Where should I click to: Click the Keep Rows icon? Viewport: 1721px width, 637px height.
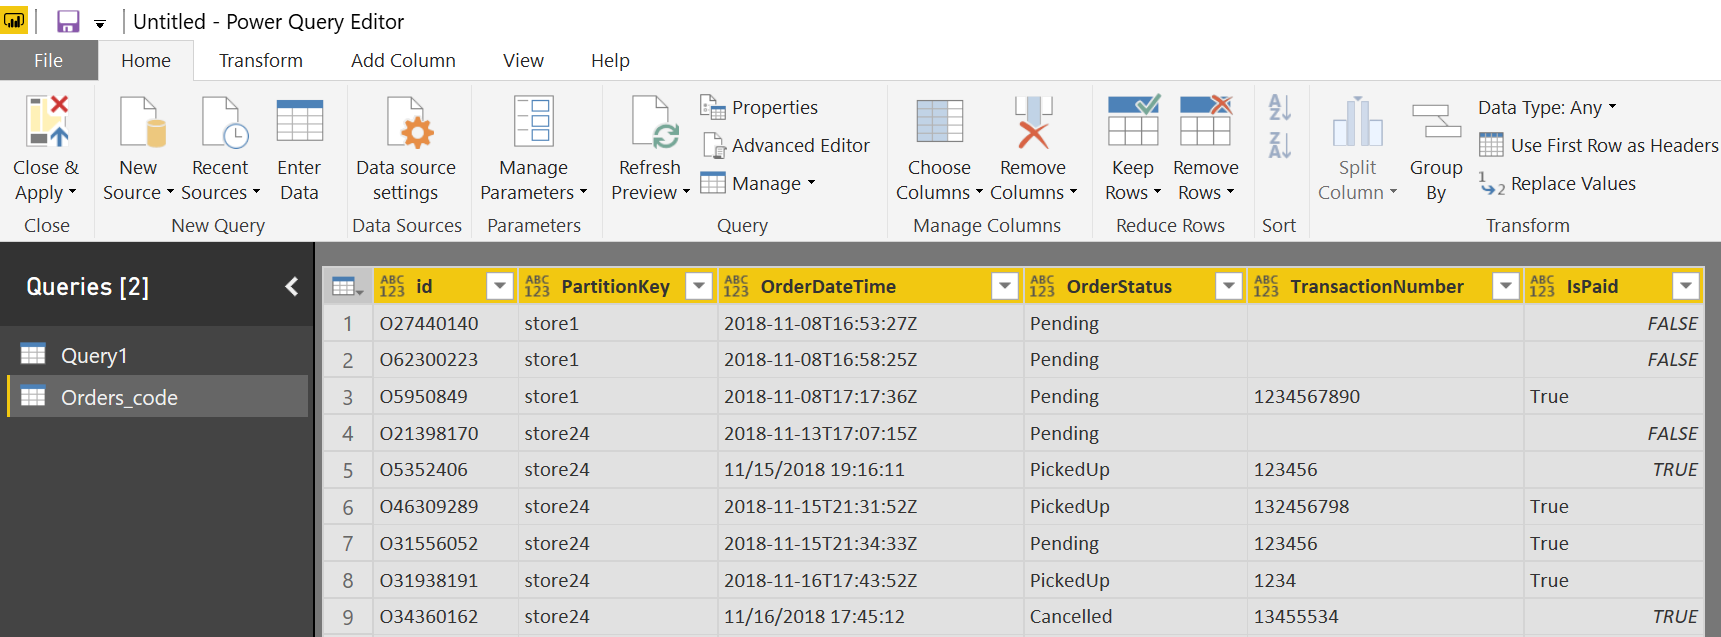point(1133,120)
